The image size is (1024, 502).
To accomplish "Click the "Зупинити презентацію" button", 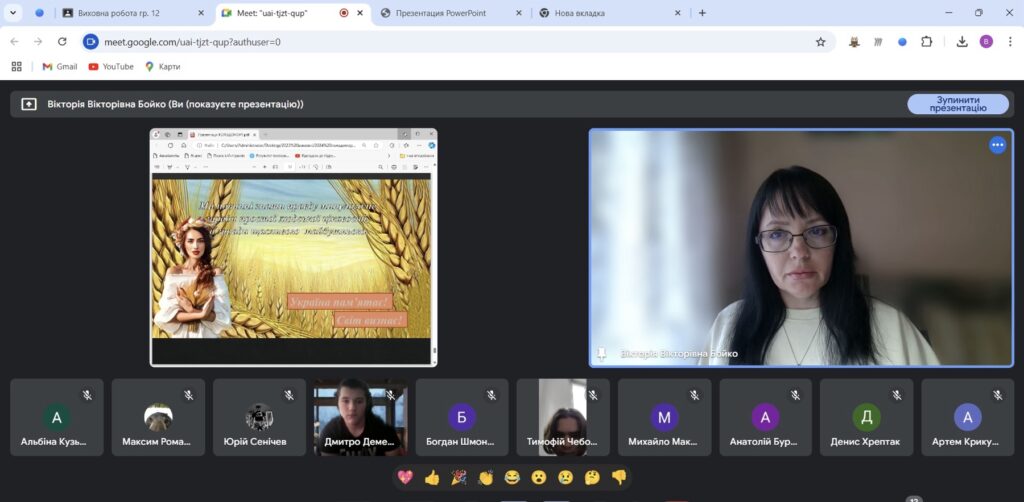I will click(957, 104).
